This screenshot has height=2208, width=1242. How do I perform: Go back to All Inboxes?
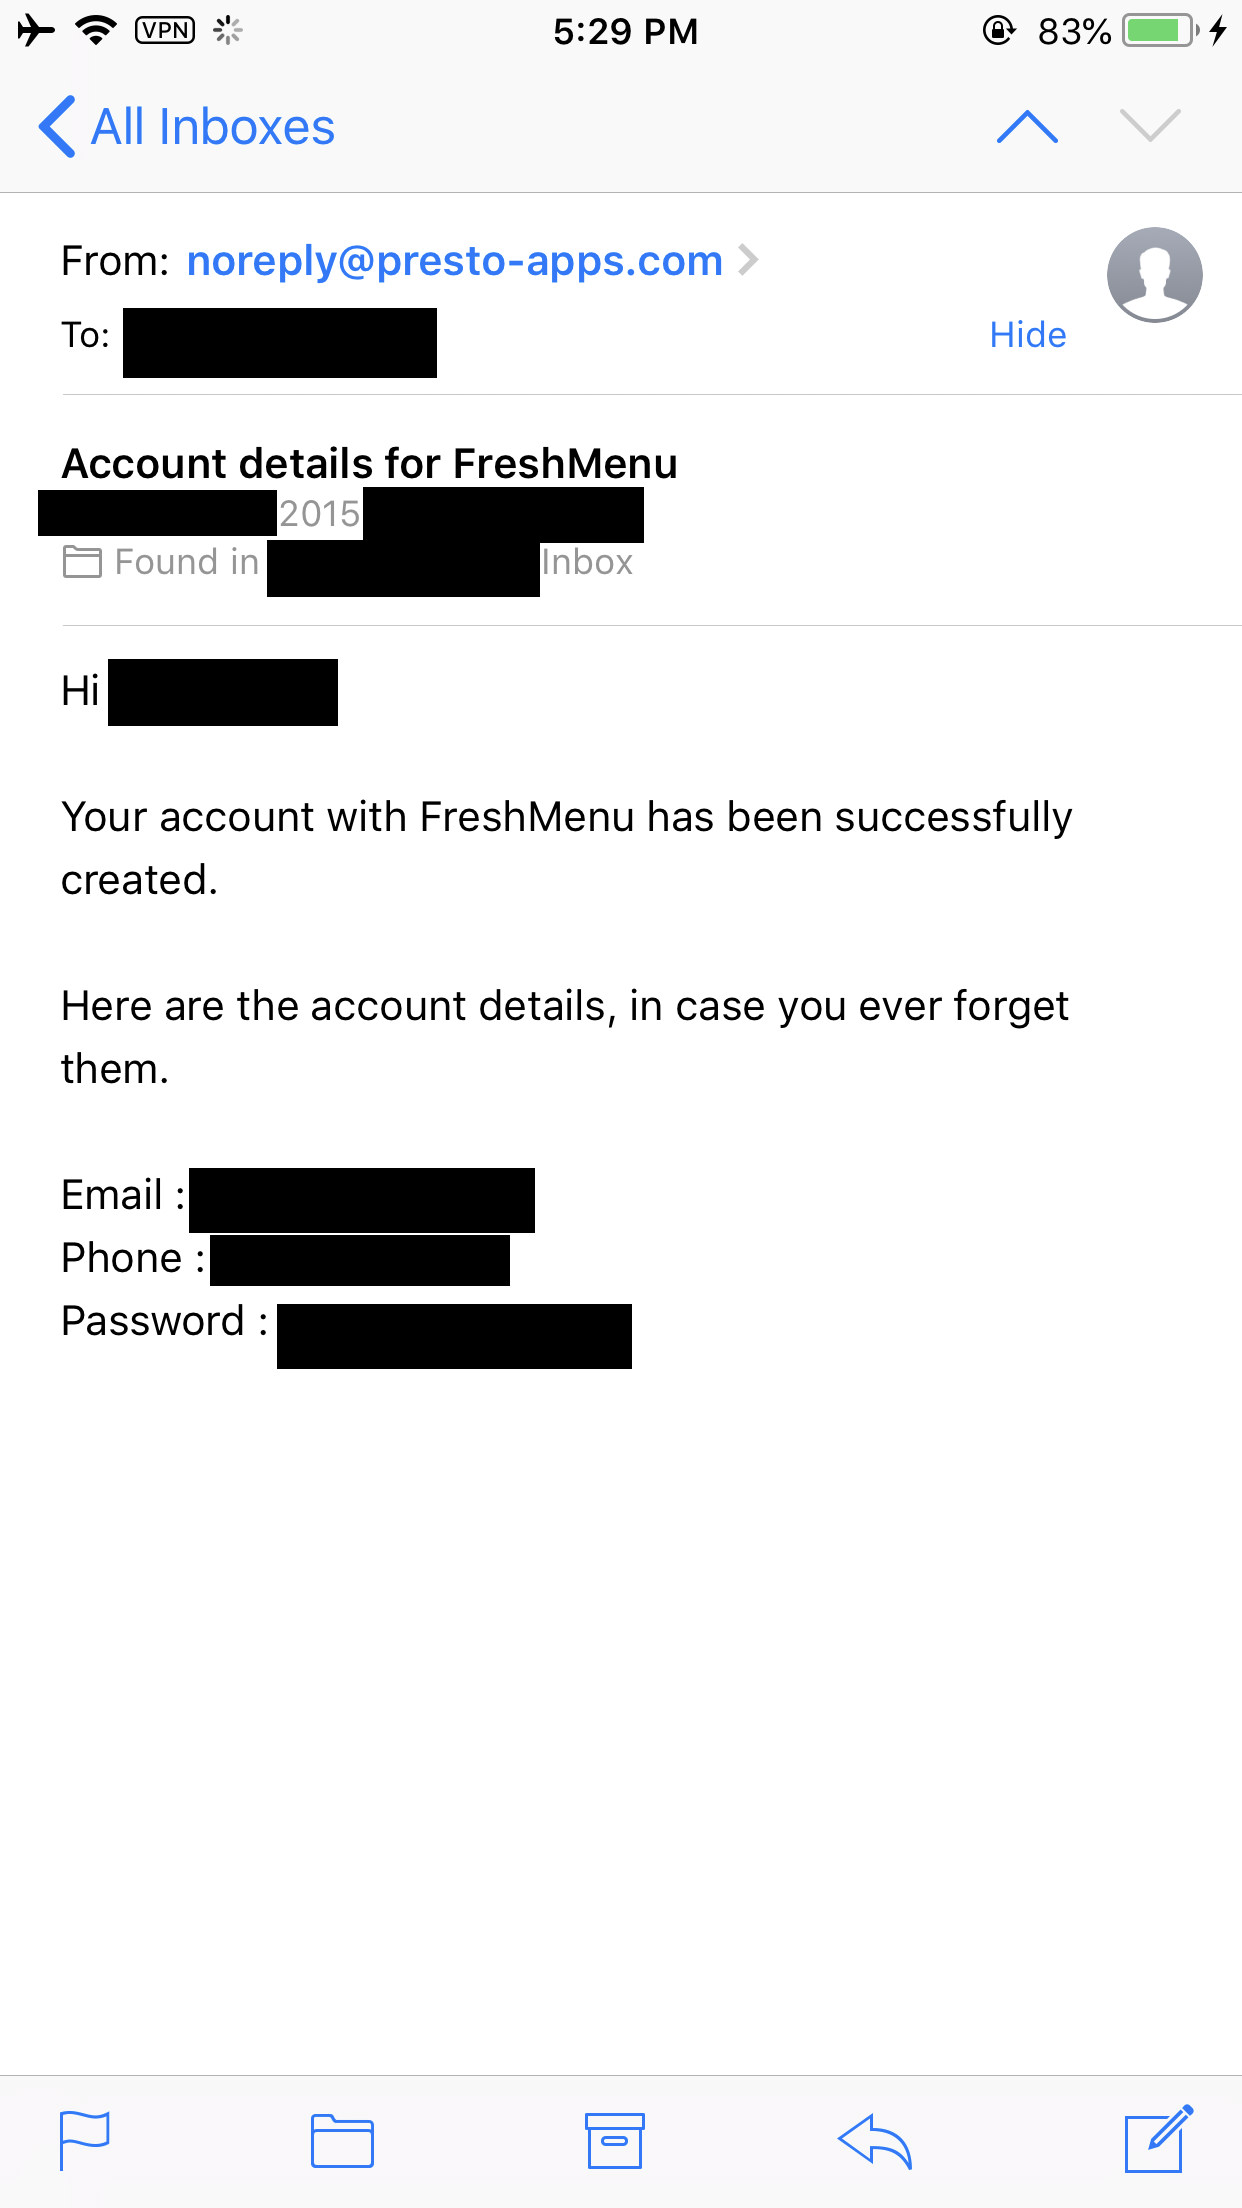coord(186,127)
